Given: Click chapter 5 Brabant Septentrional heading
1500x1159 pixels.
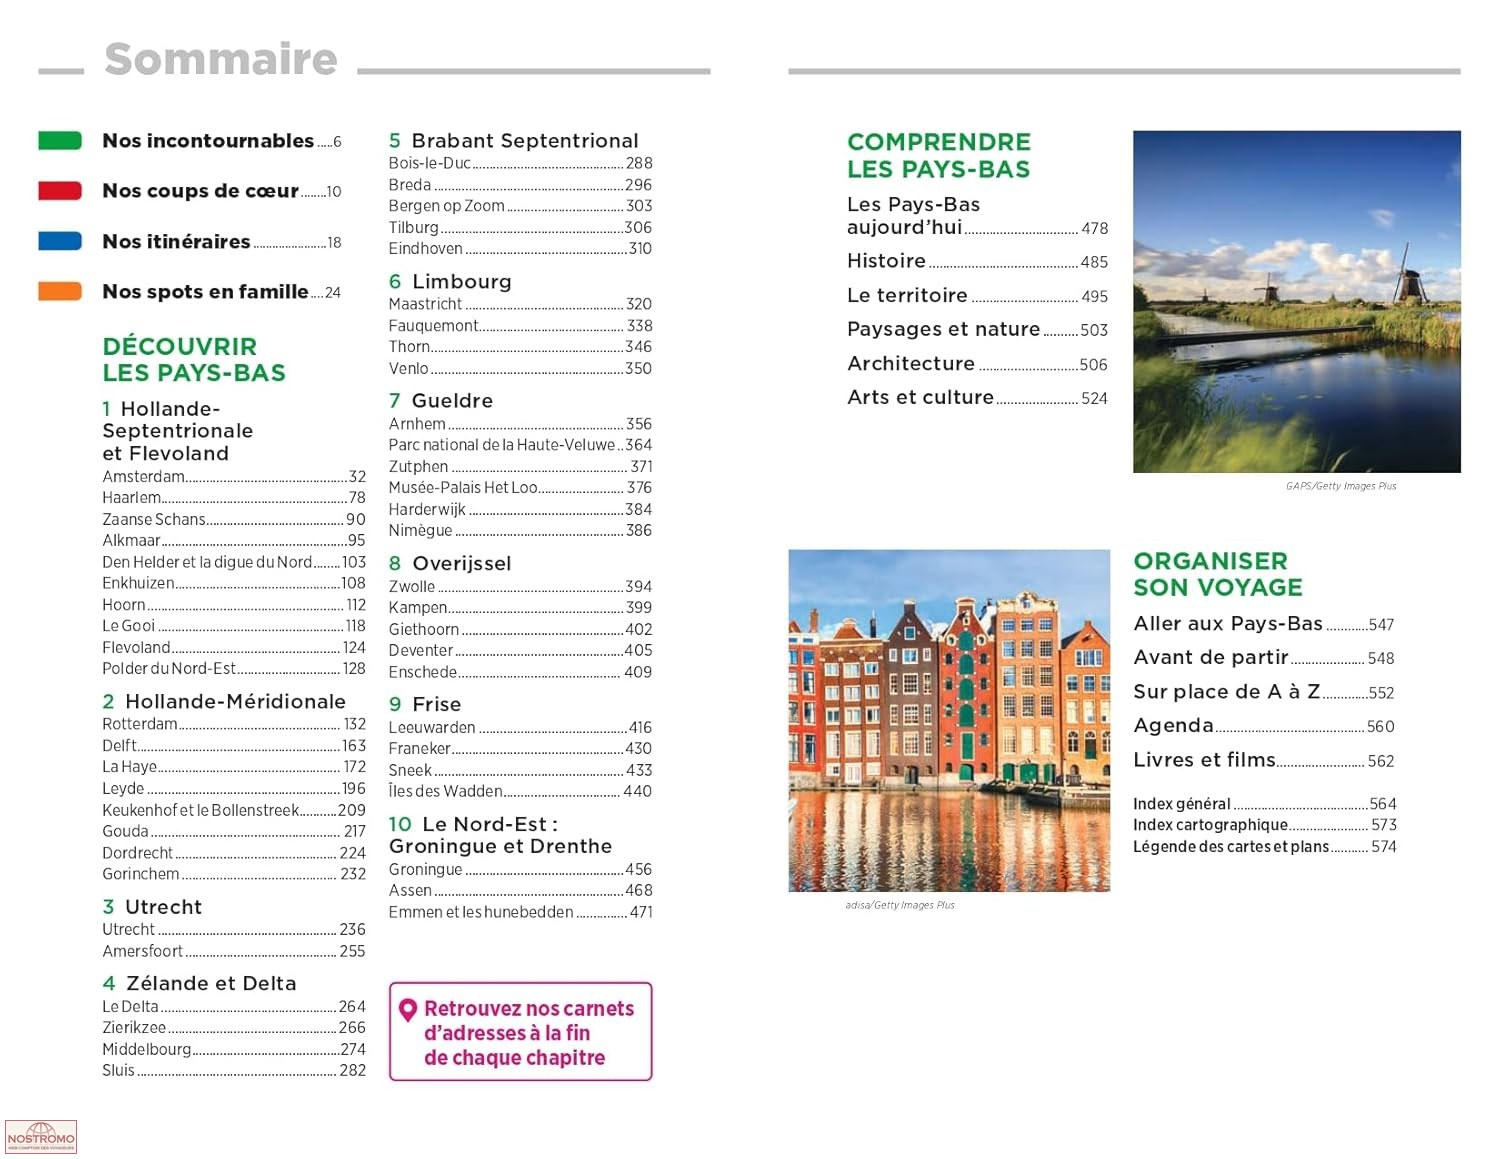Looking at the screenshot, I should tap(514, 141).
